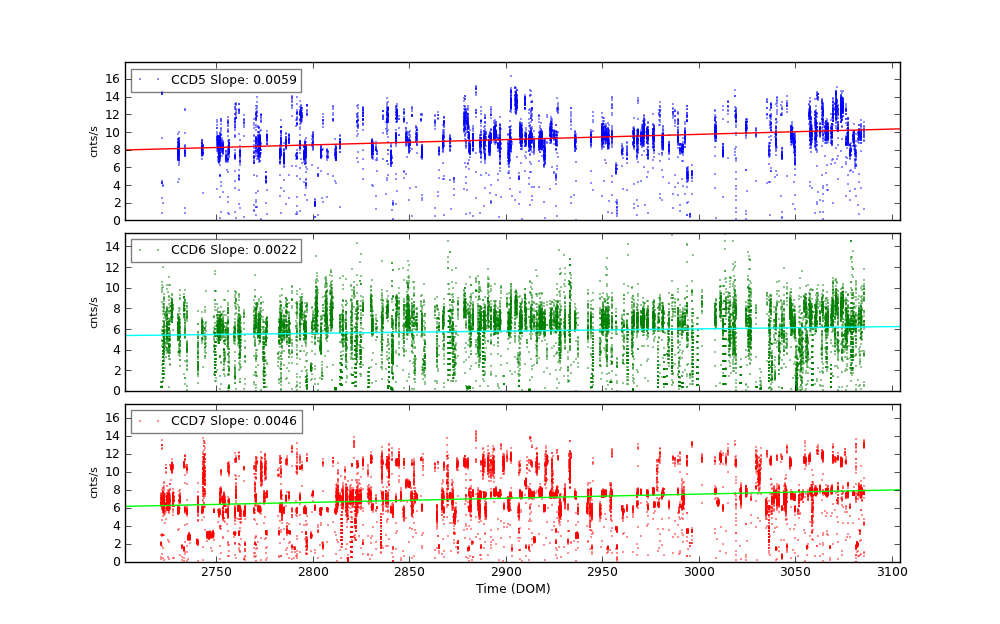Image resolution: width=1000 pixels, height=624 pixels.
Task: Click the cyan trend line in CCD6 plot
Action: point(500,330)
